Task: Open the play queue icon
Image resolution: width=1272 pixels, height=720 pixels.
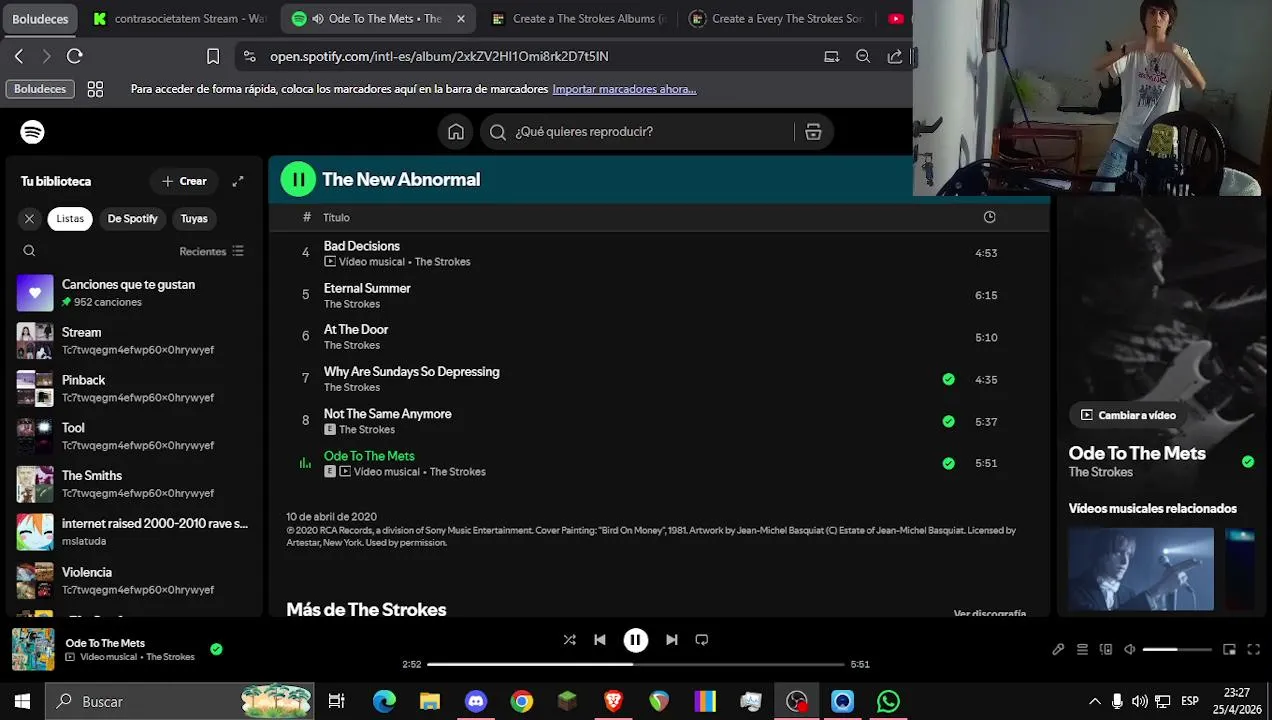Action: (1082, 649)
